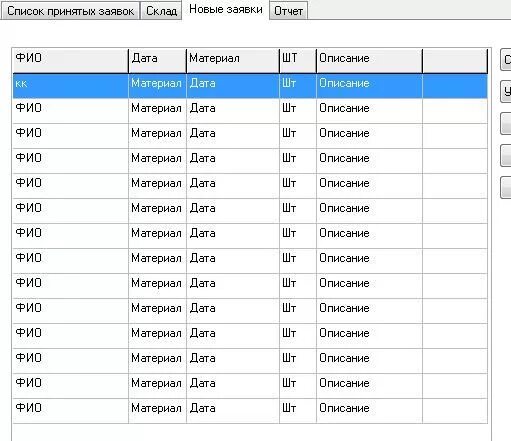Click Материал cell in the кк row

click(157, 86)
